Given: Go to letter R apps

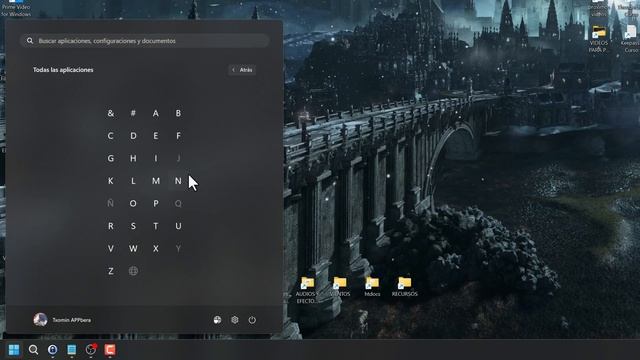Looking at the screenshot, I should pos(111,226).
